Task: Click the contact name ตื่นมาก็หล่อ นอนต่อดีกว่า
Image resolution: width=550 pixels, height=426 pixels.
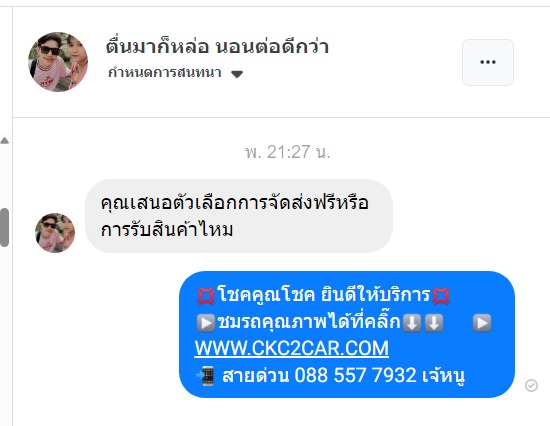Action: [217, 46]
